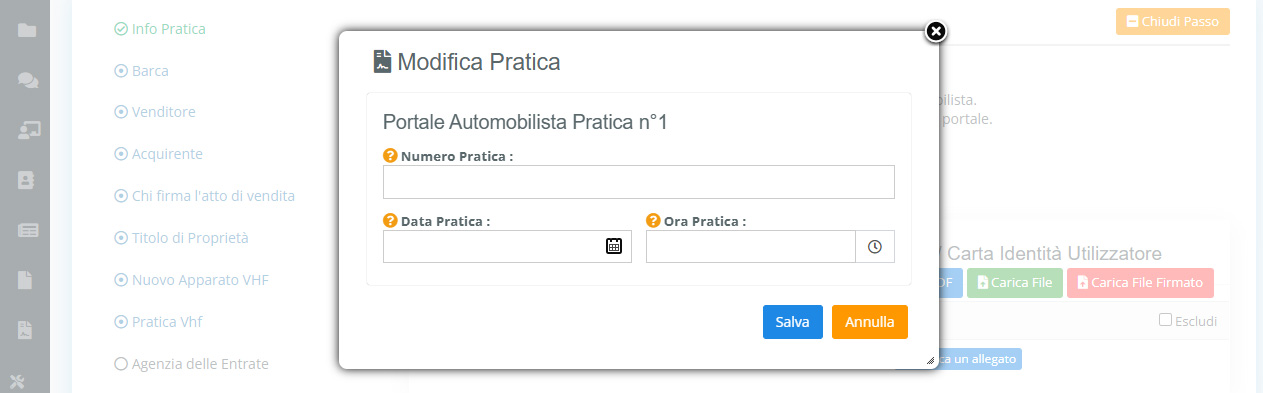
Task: Open tools wrench icon in sidebar
Action: [x=20, y=381]
